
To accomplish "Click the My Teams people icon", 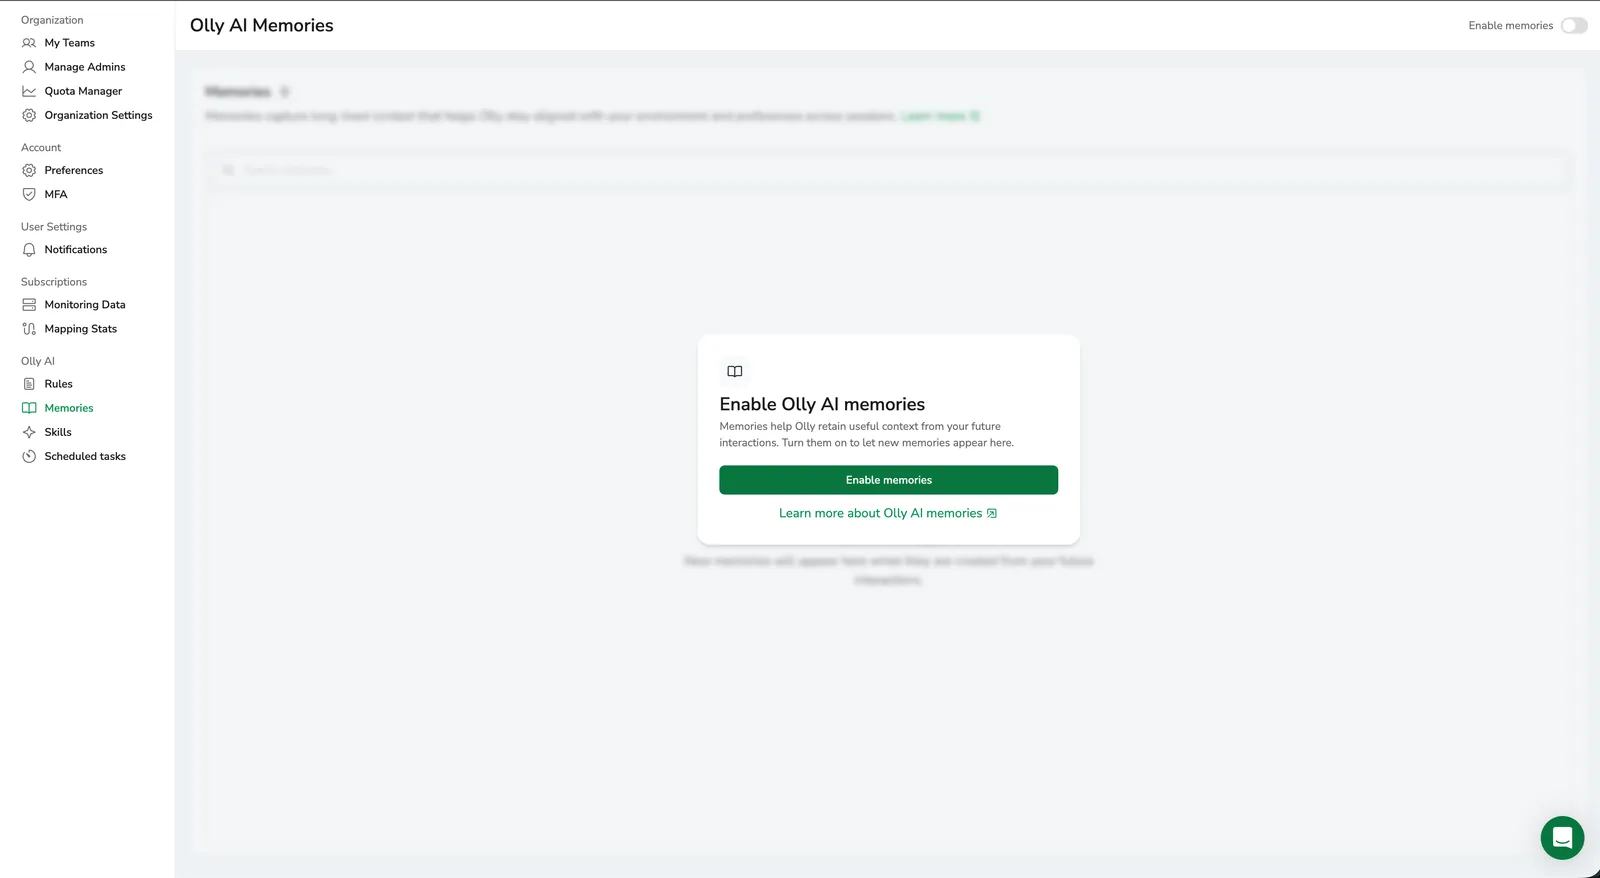I will point(29,43).
